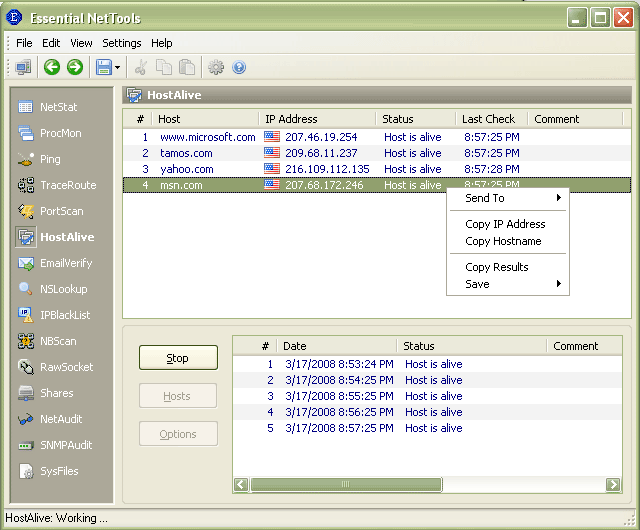Open the NetAudit glasses icon
Image resolution: width=640 pixels, height=530 pixels.
click(26, 419)
